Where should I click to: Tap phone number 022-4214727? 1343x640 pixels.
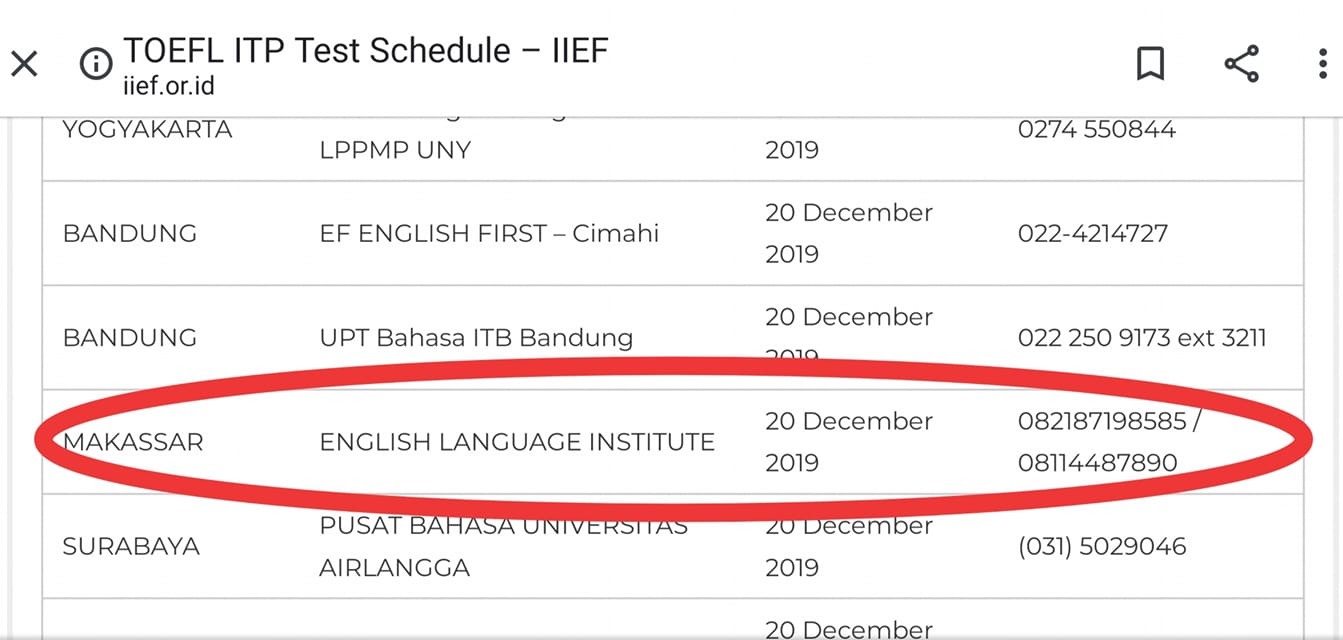click(1093, 233)
